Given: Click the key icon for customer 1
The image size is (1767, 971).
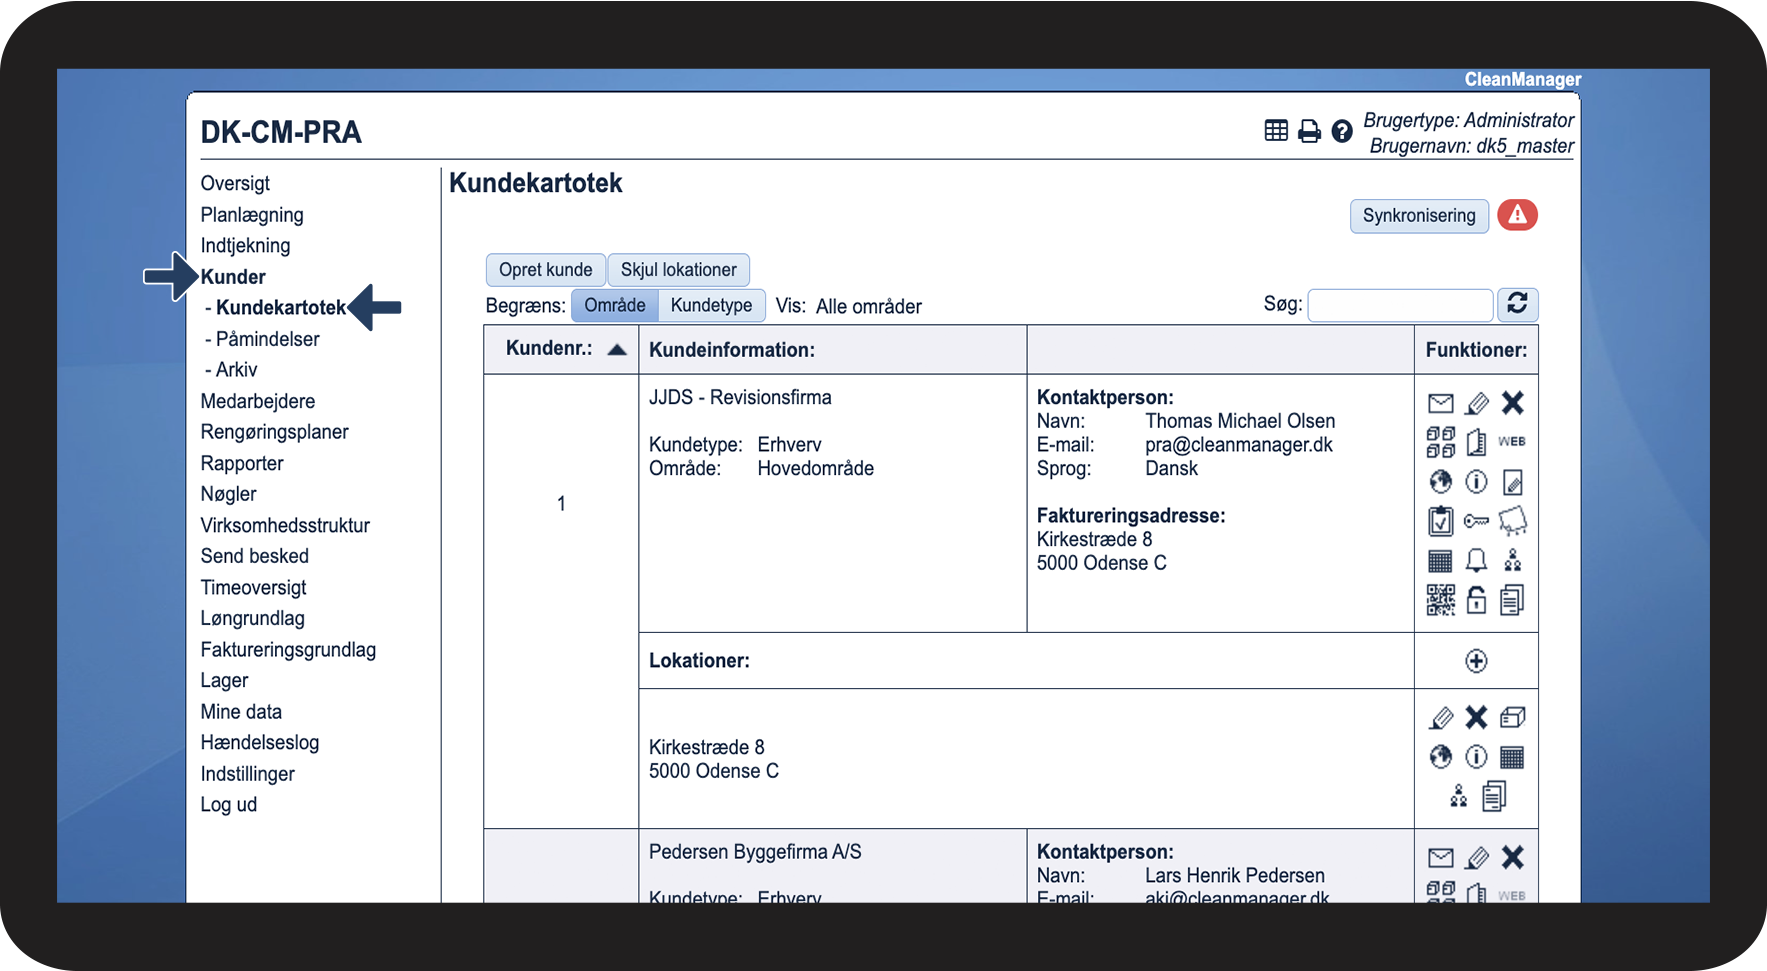Looking at the screenshot, I should 1476,521.
